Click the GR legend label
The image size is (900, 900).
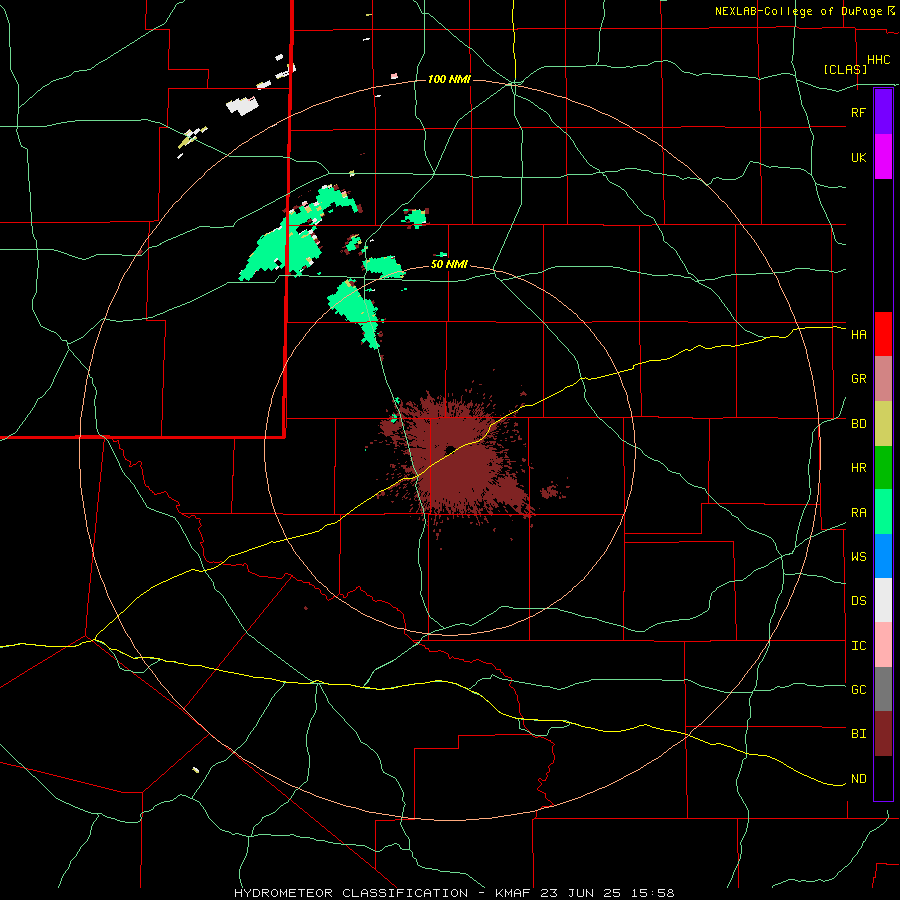(x=858, y=379)
